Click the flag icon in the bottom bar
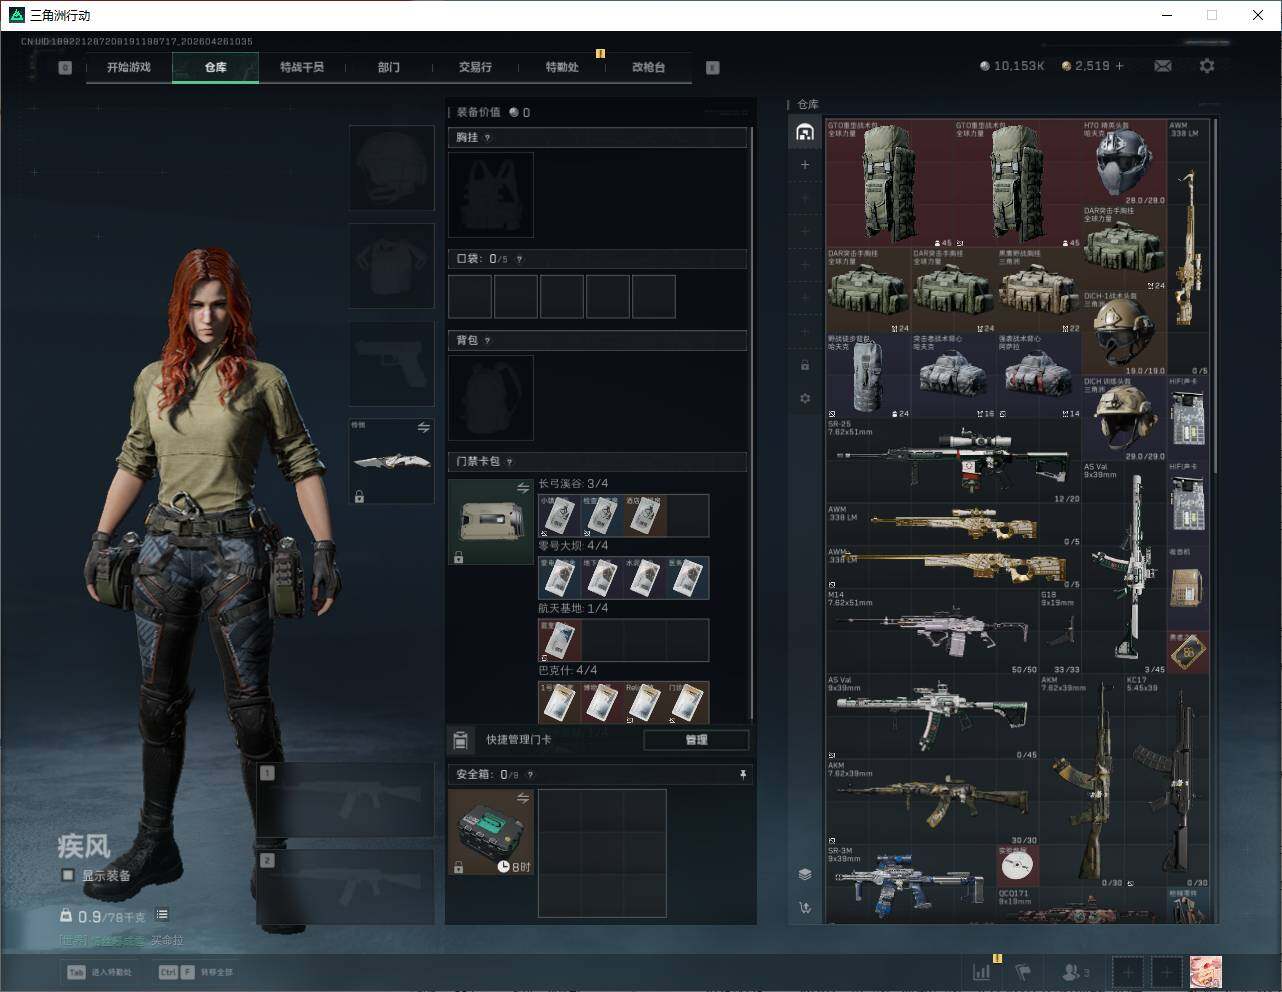This screenshot has height=992, width=1282. tap(1023, 971)
